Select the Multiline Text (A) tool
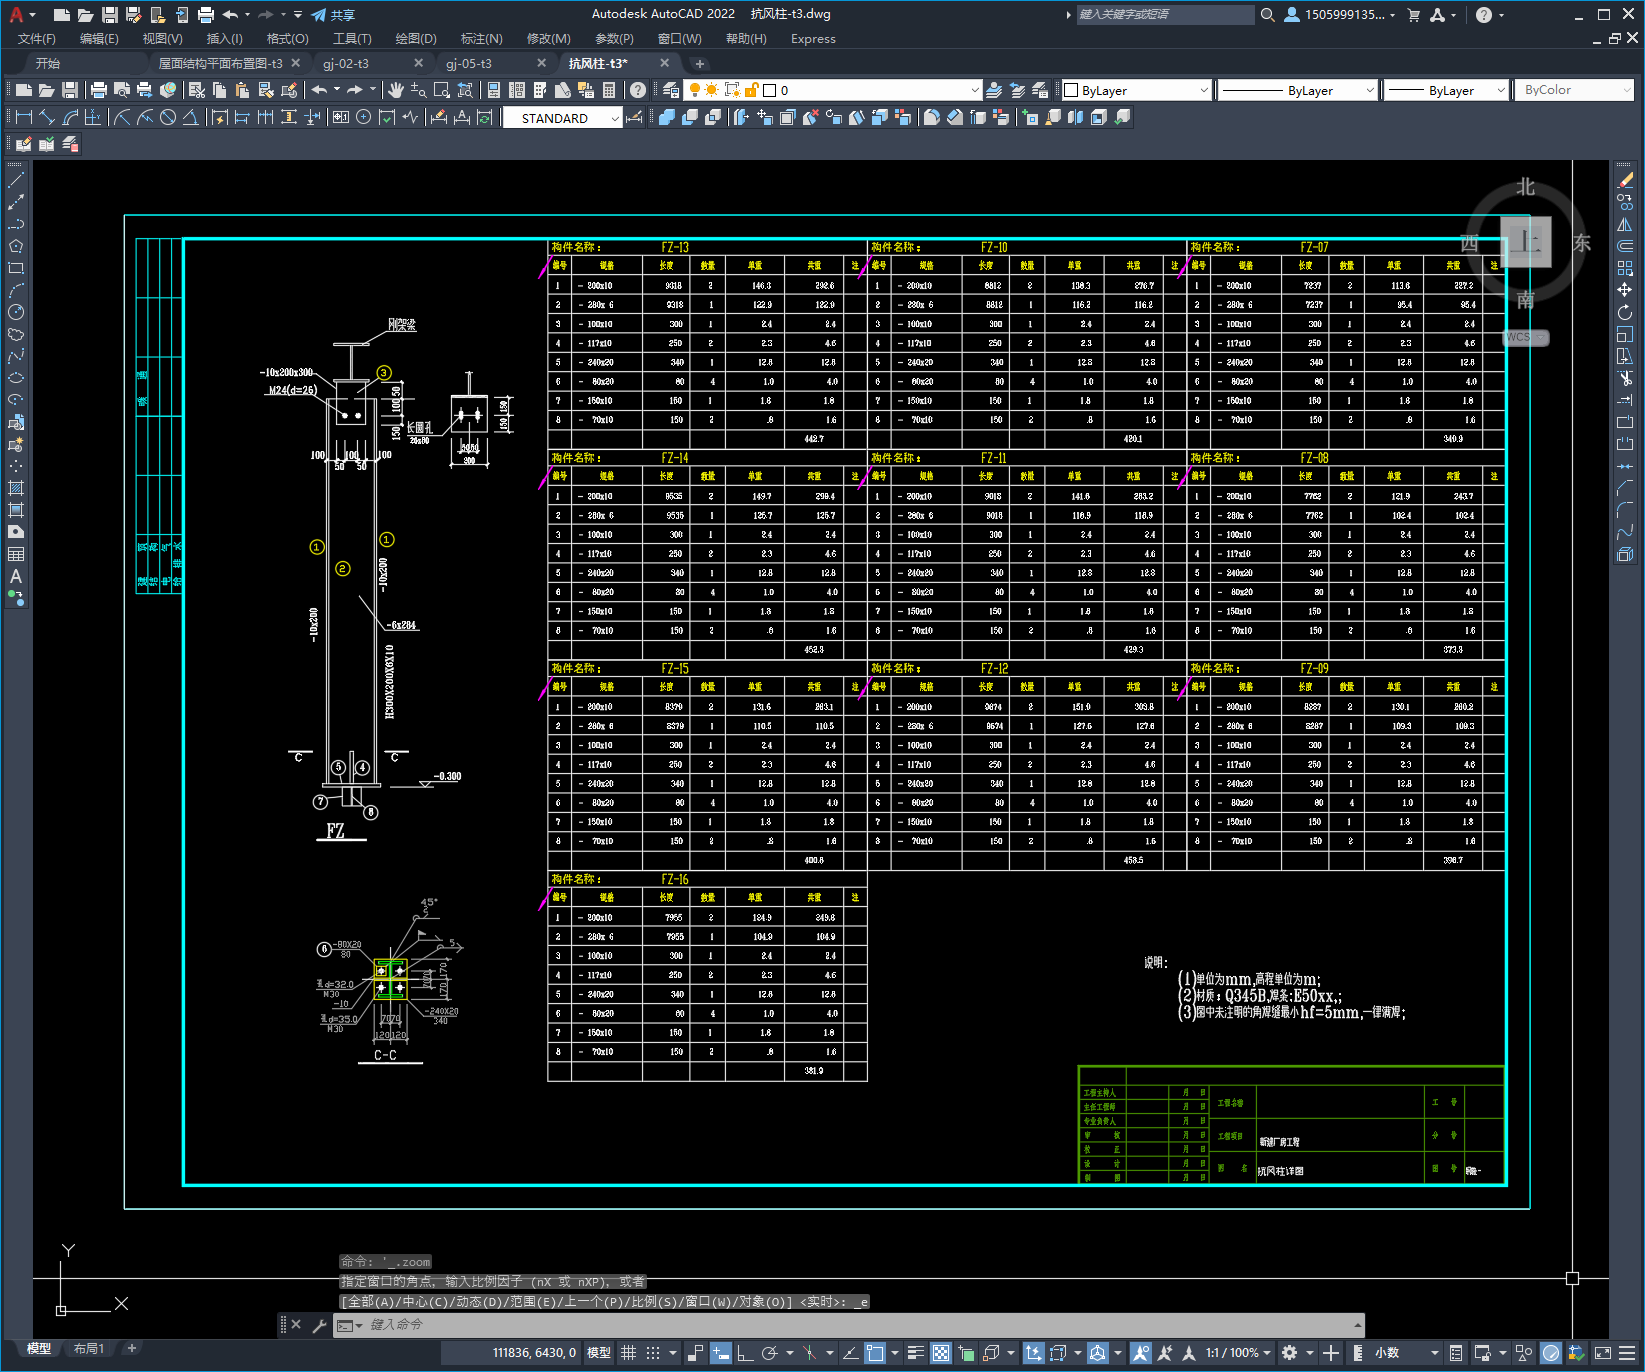Image resolution: width=1645 pixels, height=1372 pixels. [x=15, y=576]
